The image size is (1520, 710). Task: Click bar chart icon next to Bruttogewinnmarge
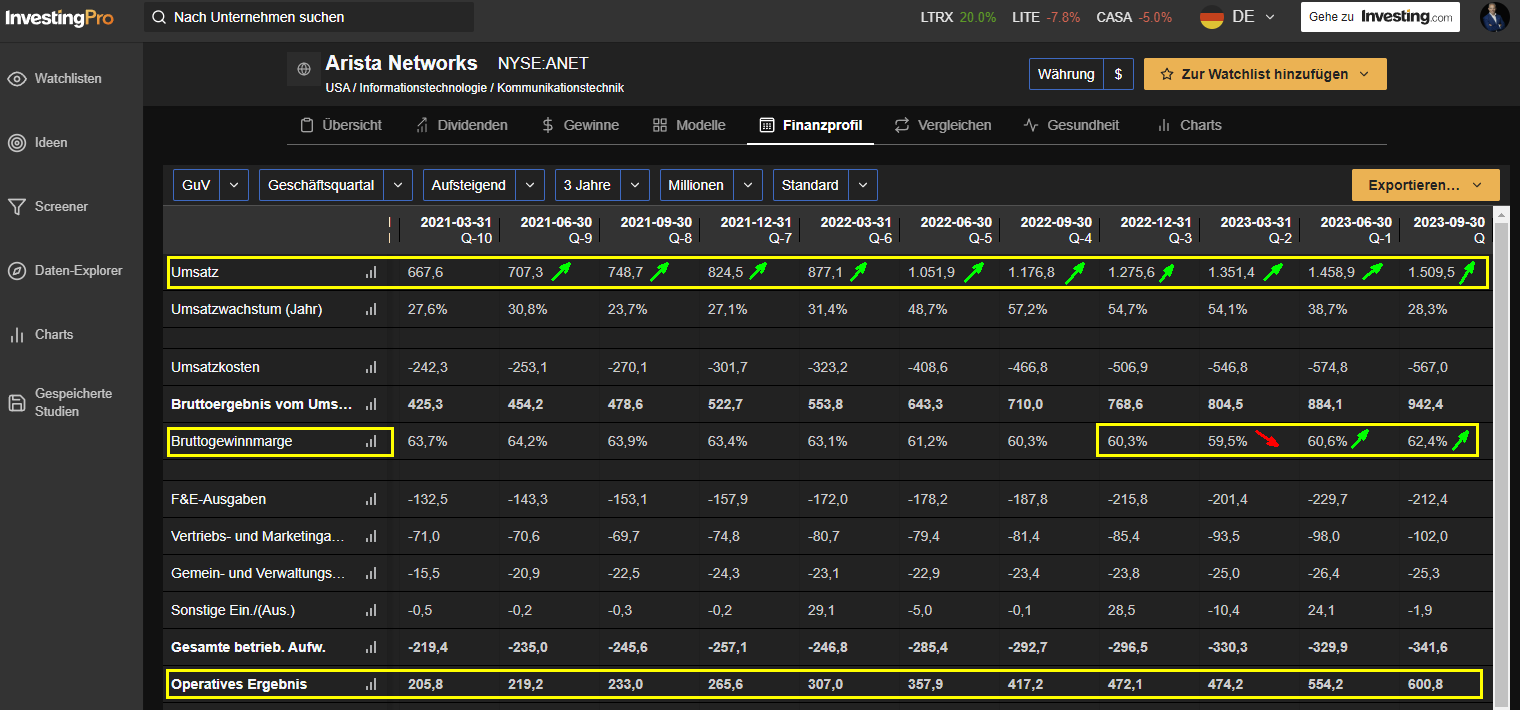pos(372,441)
